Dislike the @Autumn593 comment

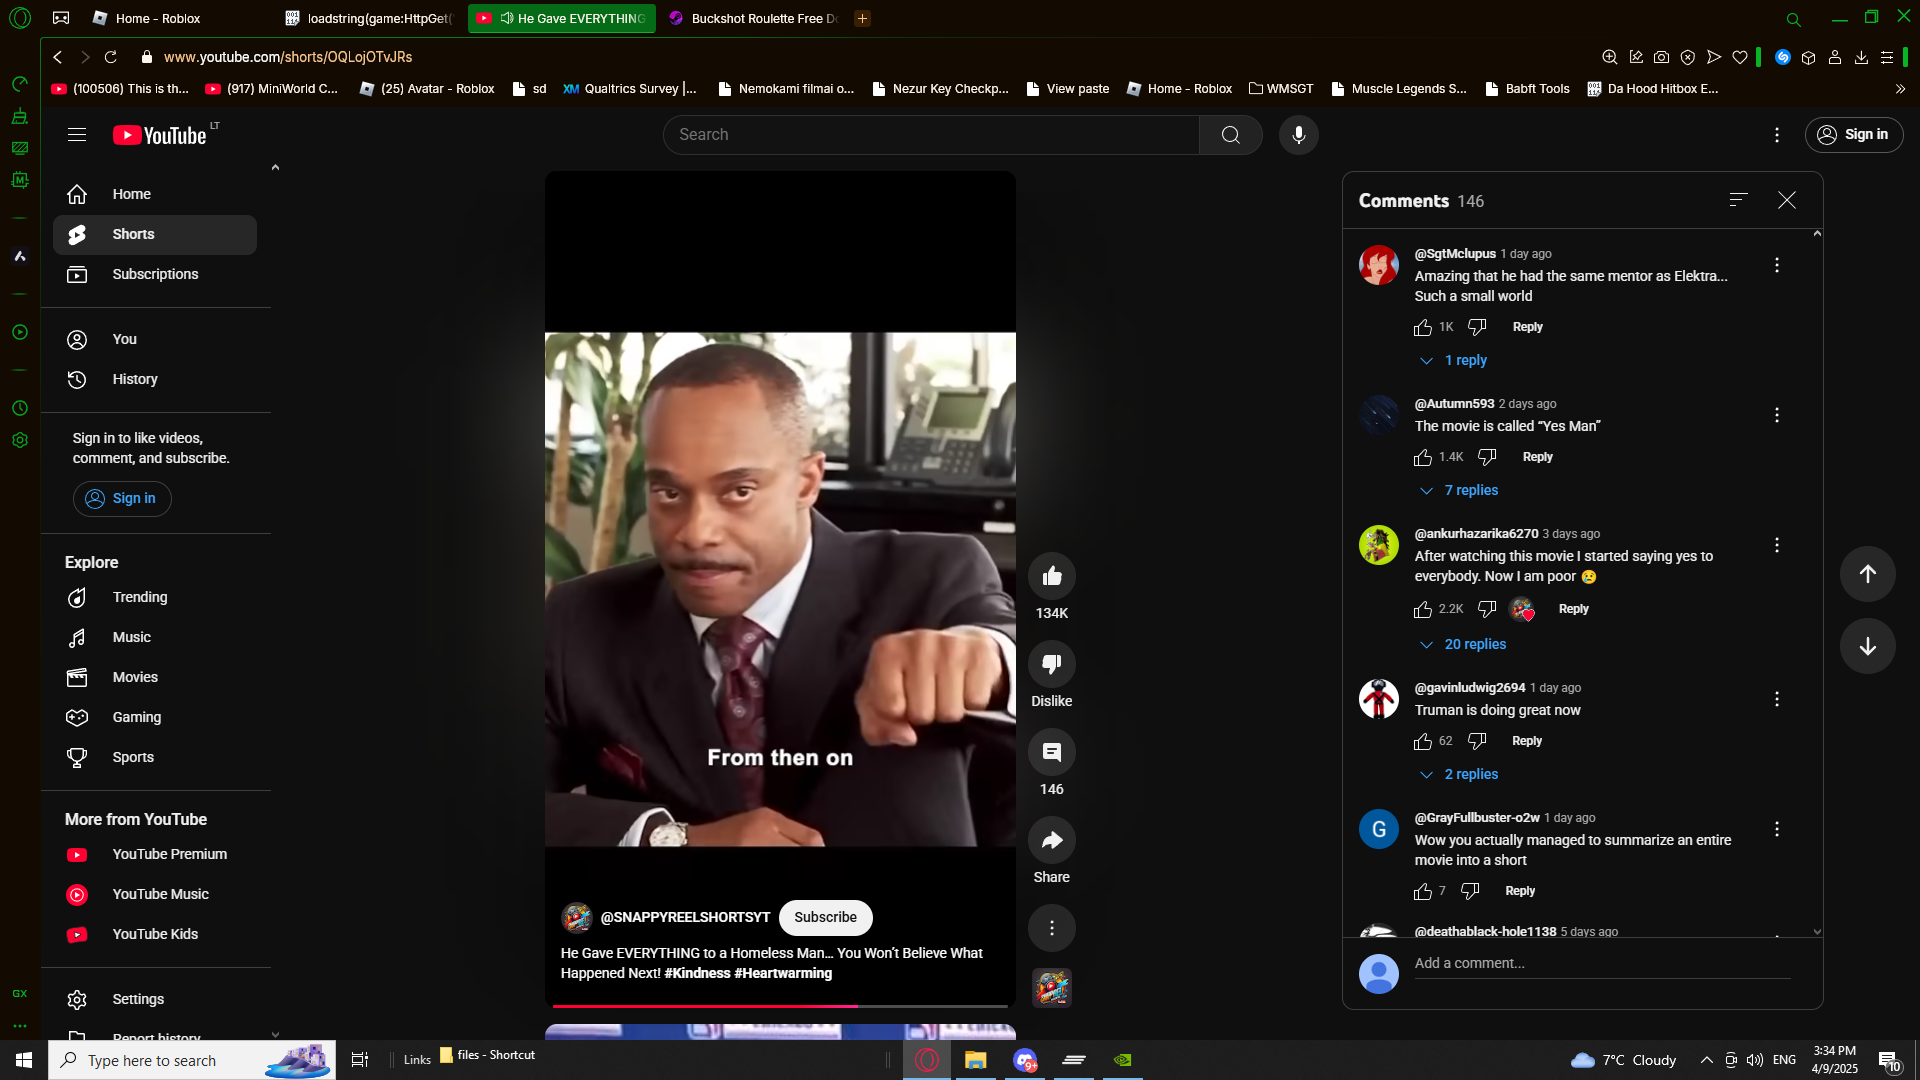[x=1487, y=457]
